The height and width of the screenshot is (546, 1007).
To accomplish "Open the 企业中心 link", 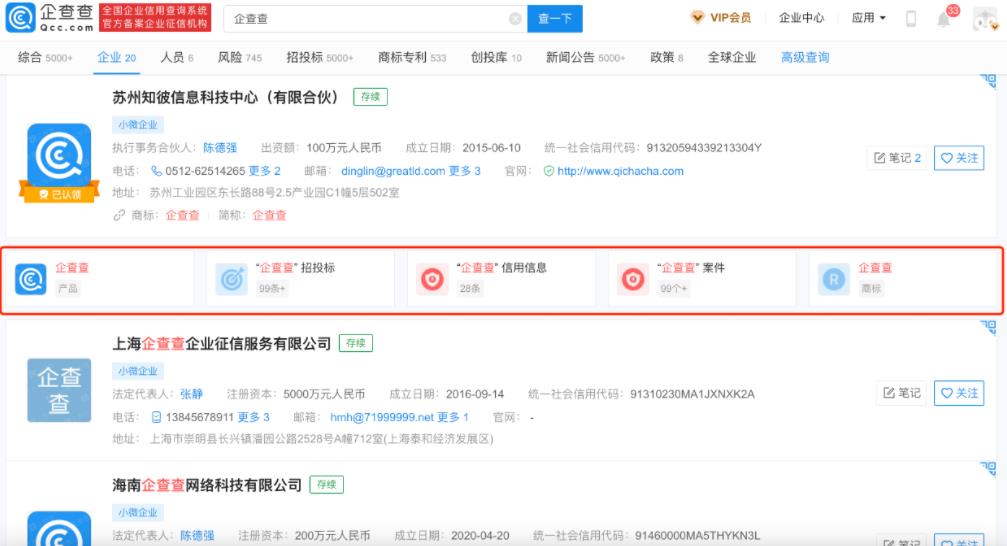I will [x=801, y=18].
